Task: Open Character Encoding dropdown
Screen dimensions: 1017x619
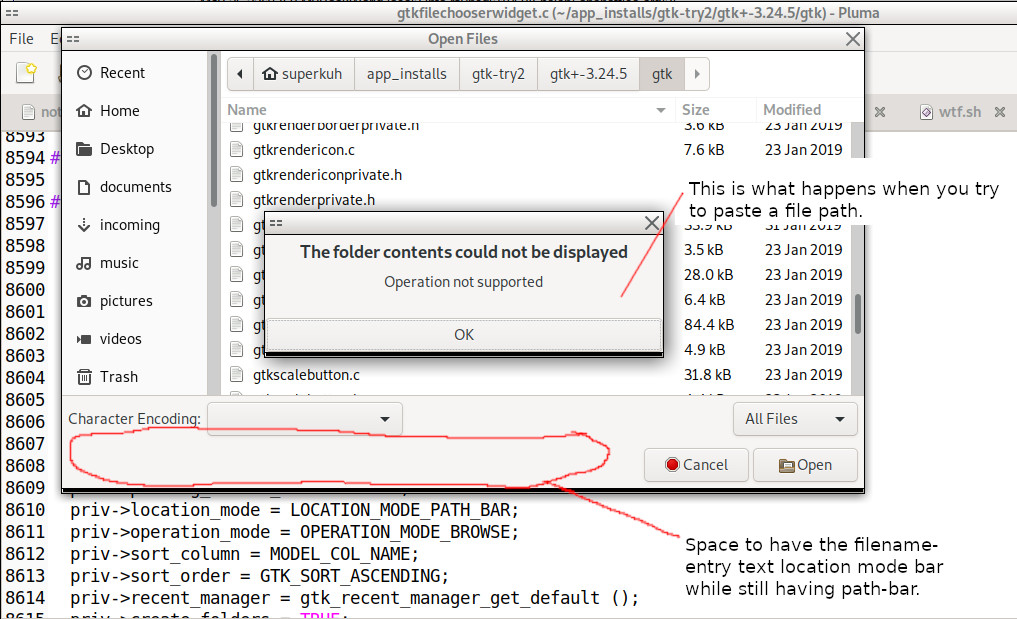Action: point(305,419)
